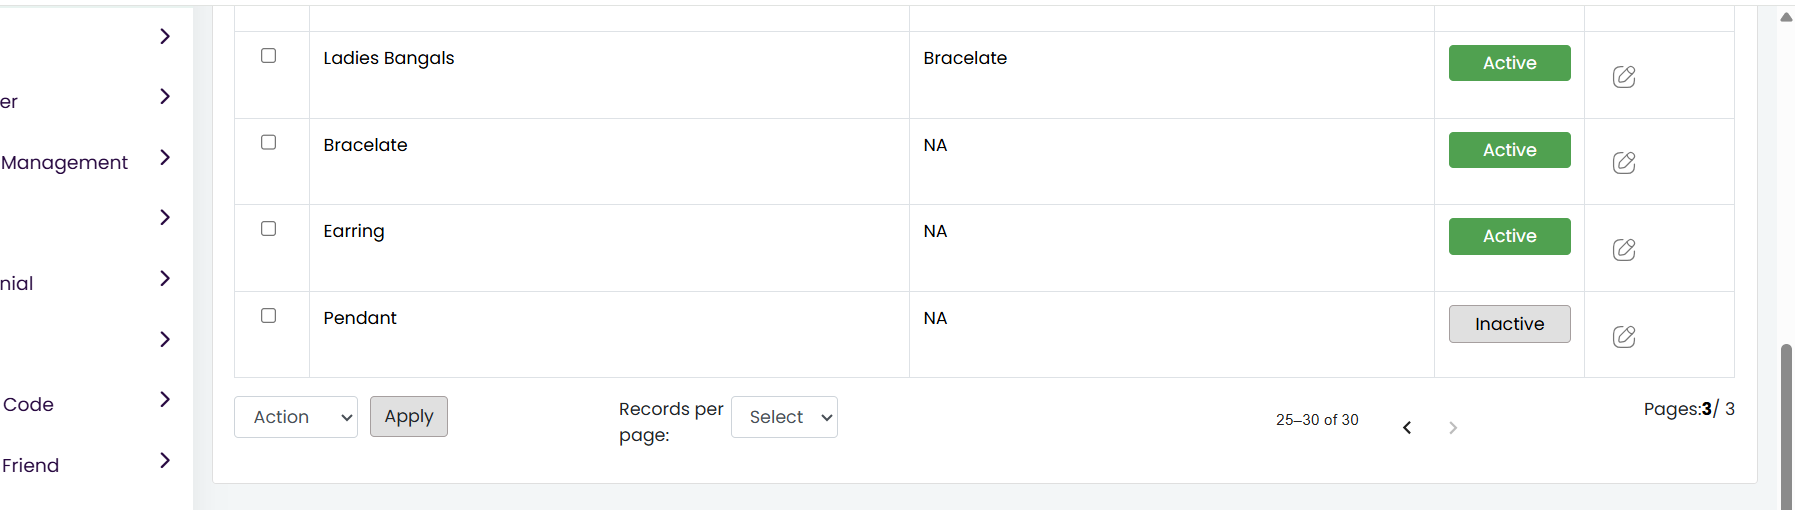
Task: Open the Action dropdown
Action: tap(296, 417)
